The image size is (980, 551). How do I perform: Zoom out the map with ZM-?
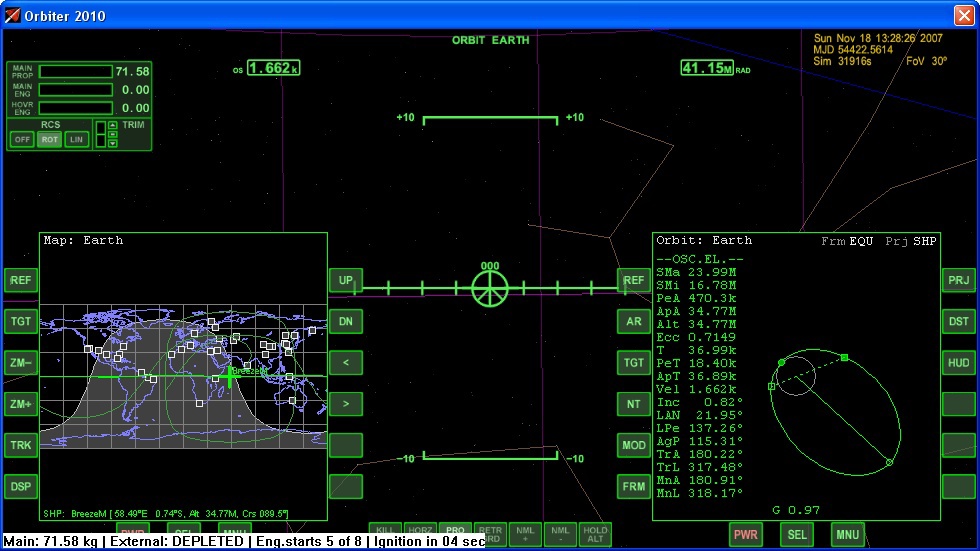click(21, 362)
